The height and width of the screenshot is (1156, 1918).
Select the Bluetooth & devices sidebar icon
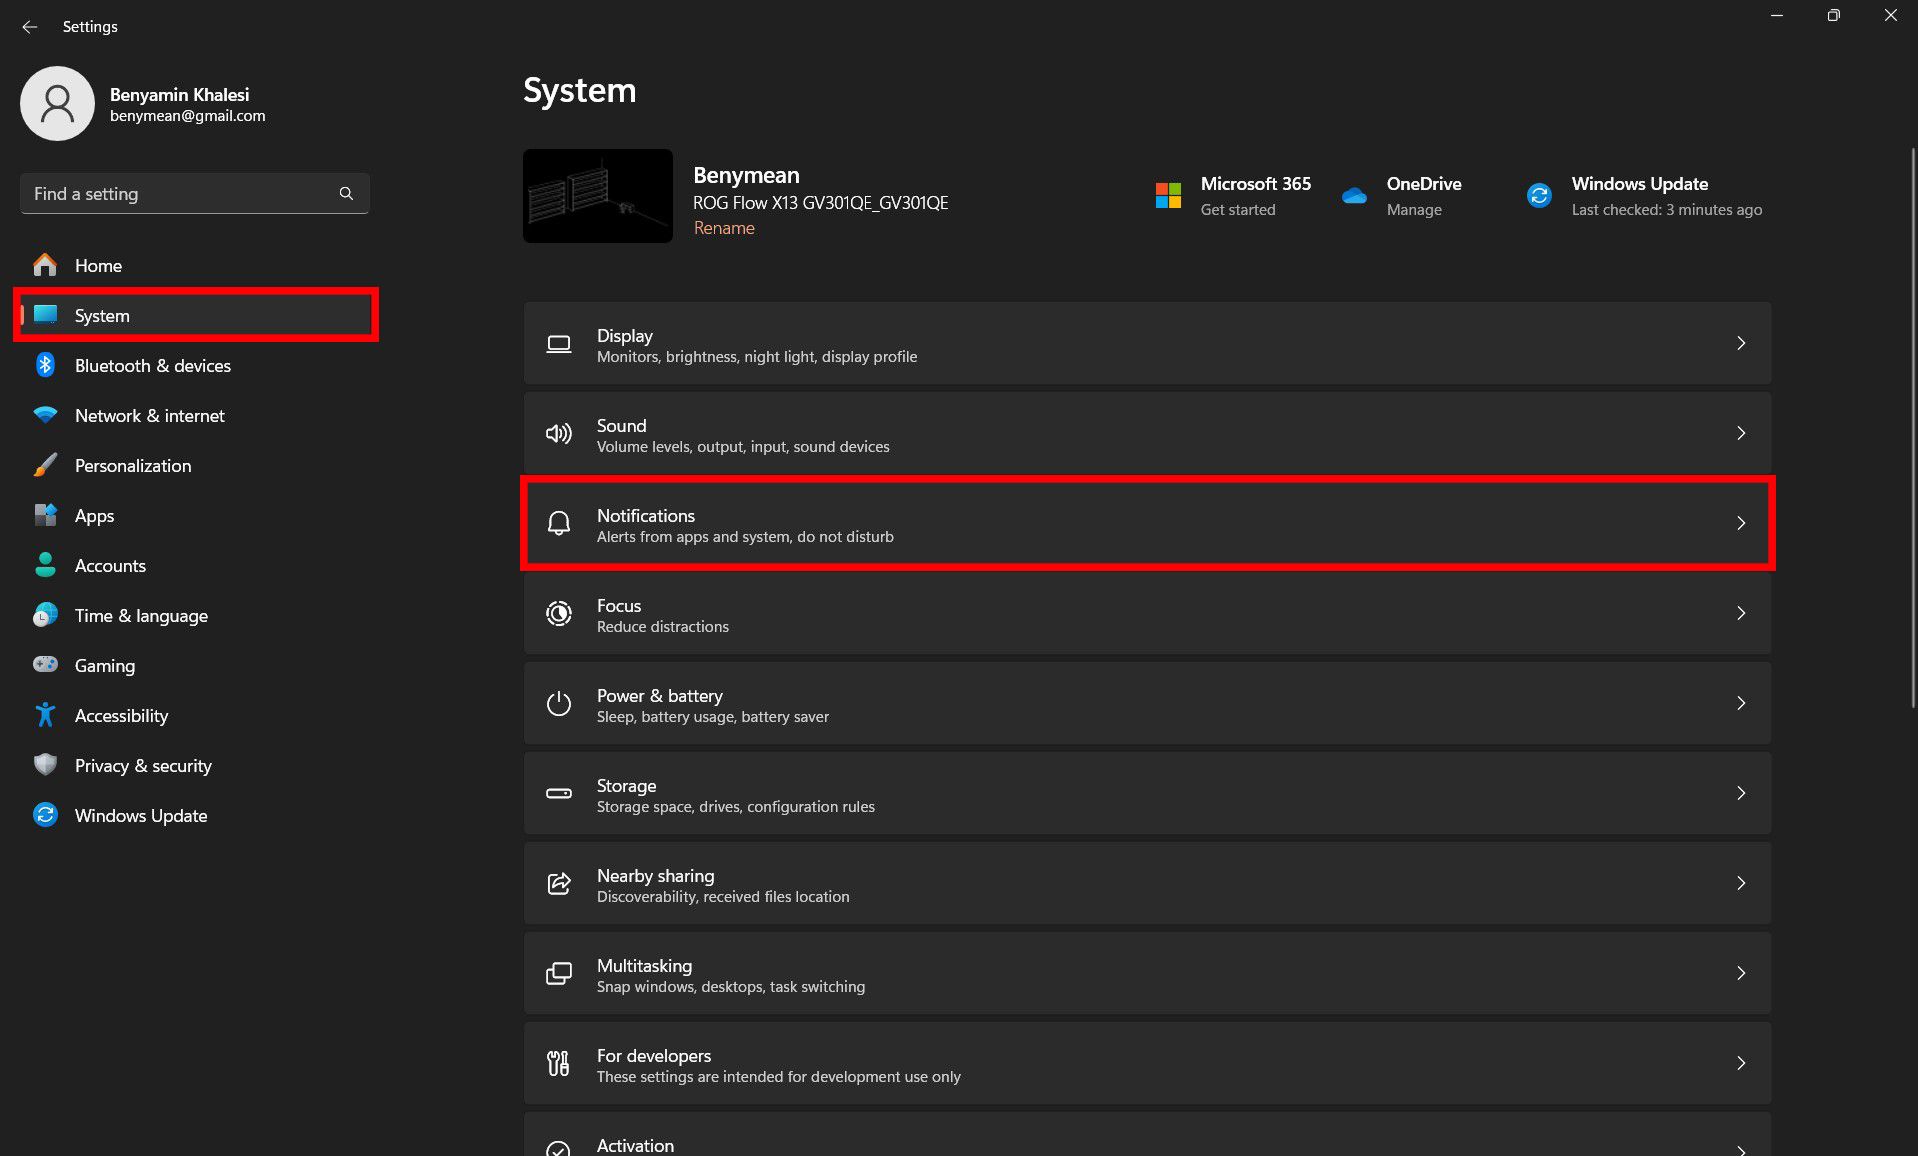[45, 365]
